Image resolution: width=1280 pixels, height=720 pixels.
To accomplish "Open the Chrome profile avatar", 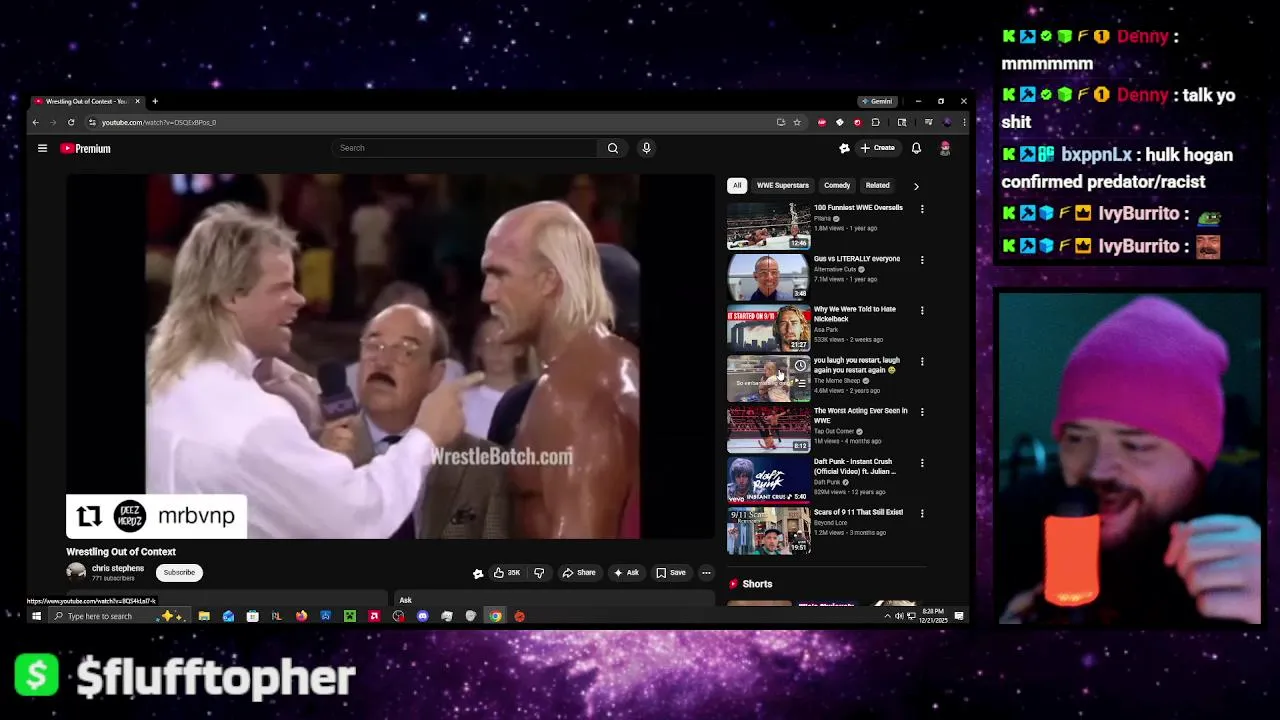I will click(947, 122).
